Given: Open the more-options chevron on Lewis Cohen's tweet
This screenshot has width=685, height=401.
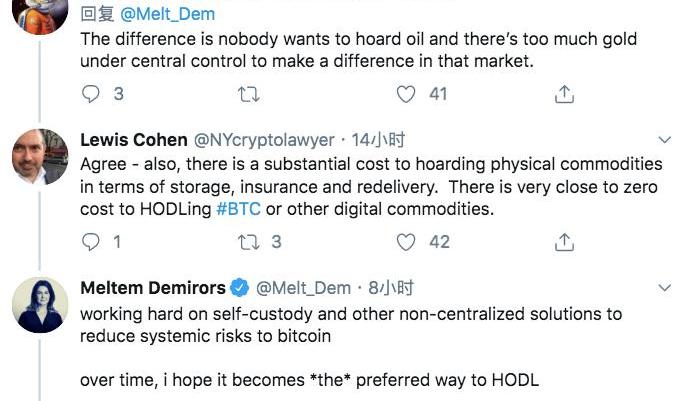Looking at the screenshot, I should pos(665,141).
